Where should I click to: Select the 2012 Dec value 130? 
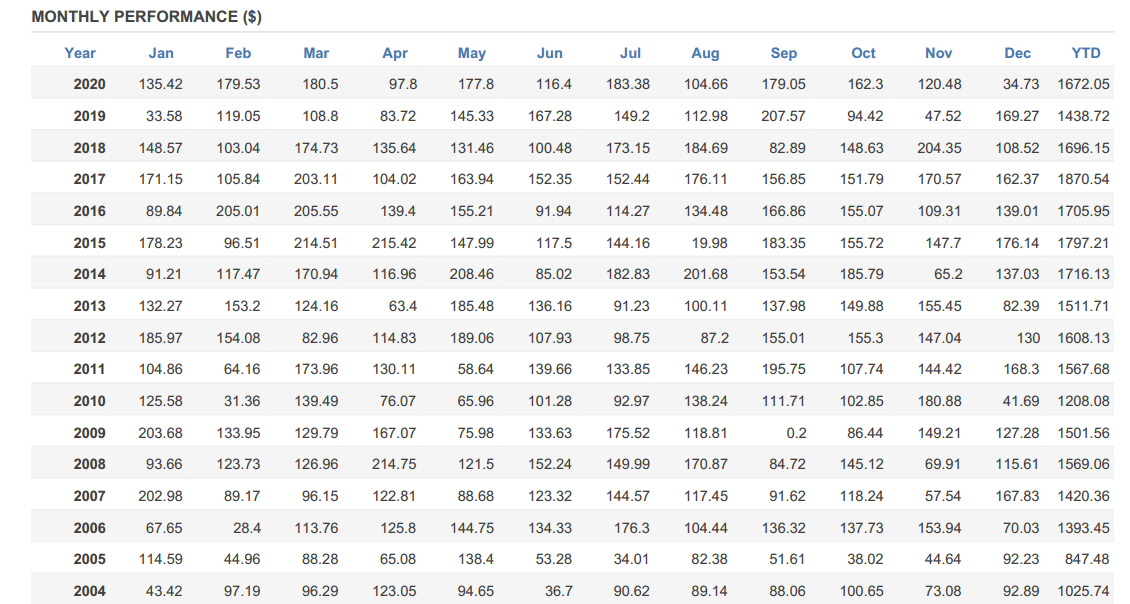[1028, 338]
